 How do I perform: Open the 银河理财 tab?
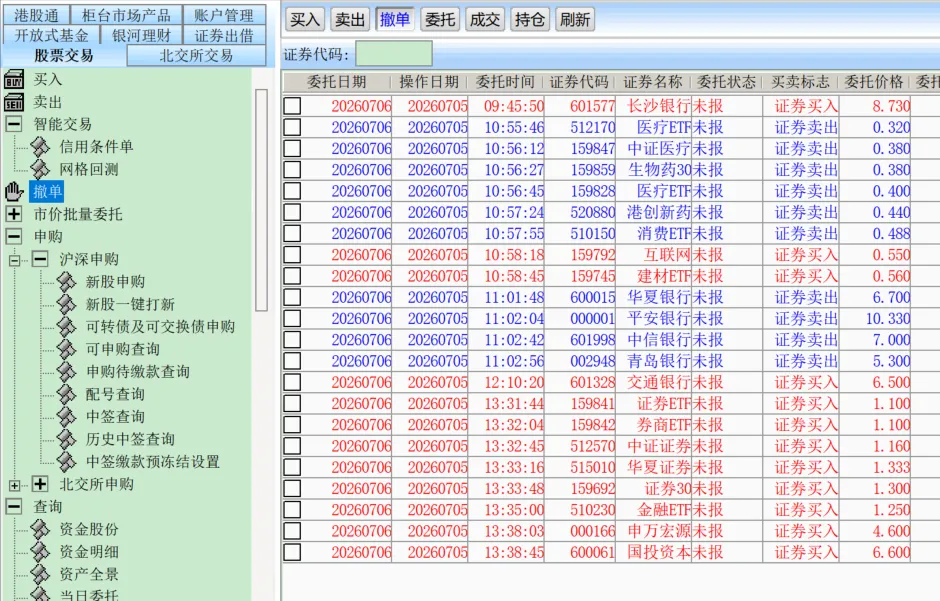[141, 35]
